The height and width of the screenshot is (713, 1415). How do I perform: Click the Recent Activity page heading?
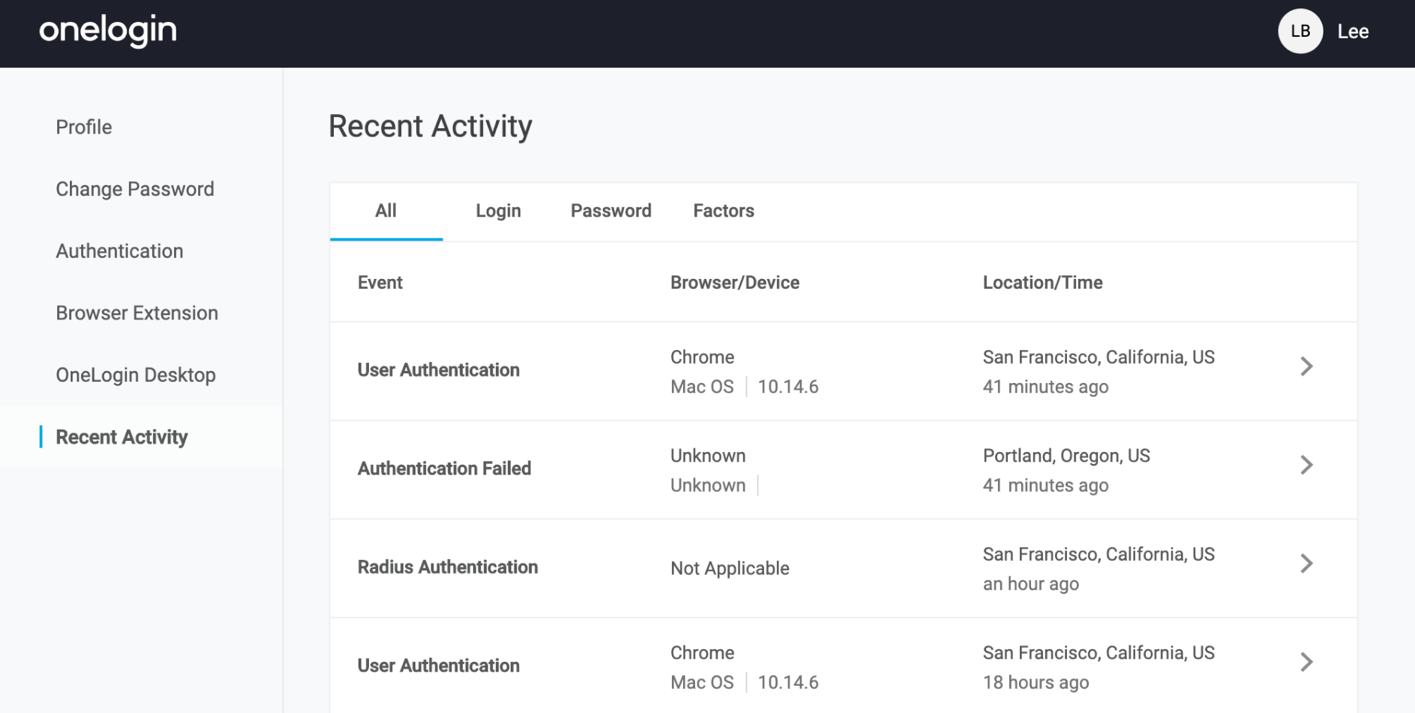click(430, 126)
